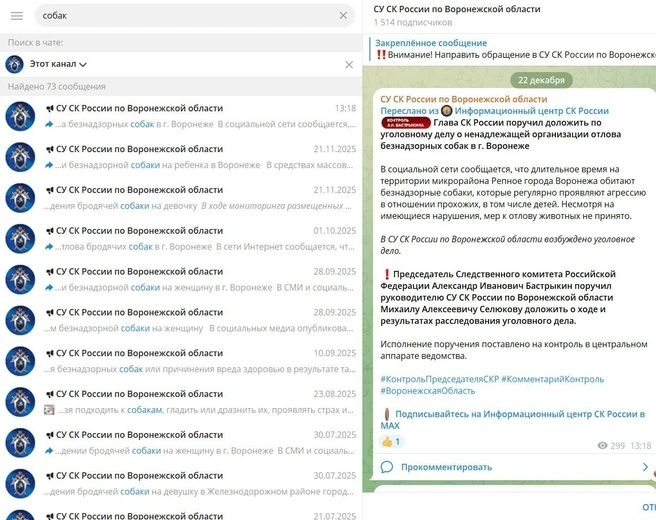Screen dimensions: 656x520
Task: Open channel name in message header
Action: pos(464,99)
